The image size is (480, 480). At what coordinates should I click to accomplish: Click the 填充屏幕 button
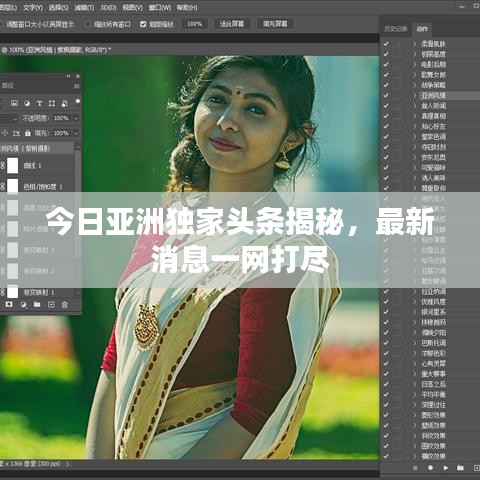point(275,24)
